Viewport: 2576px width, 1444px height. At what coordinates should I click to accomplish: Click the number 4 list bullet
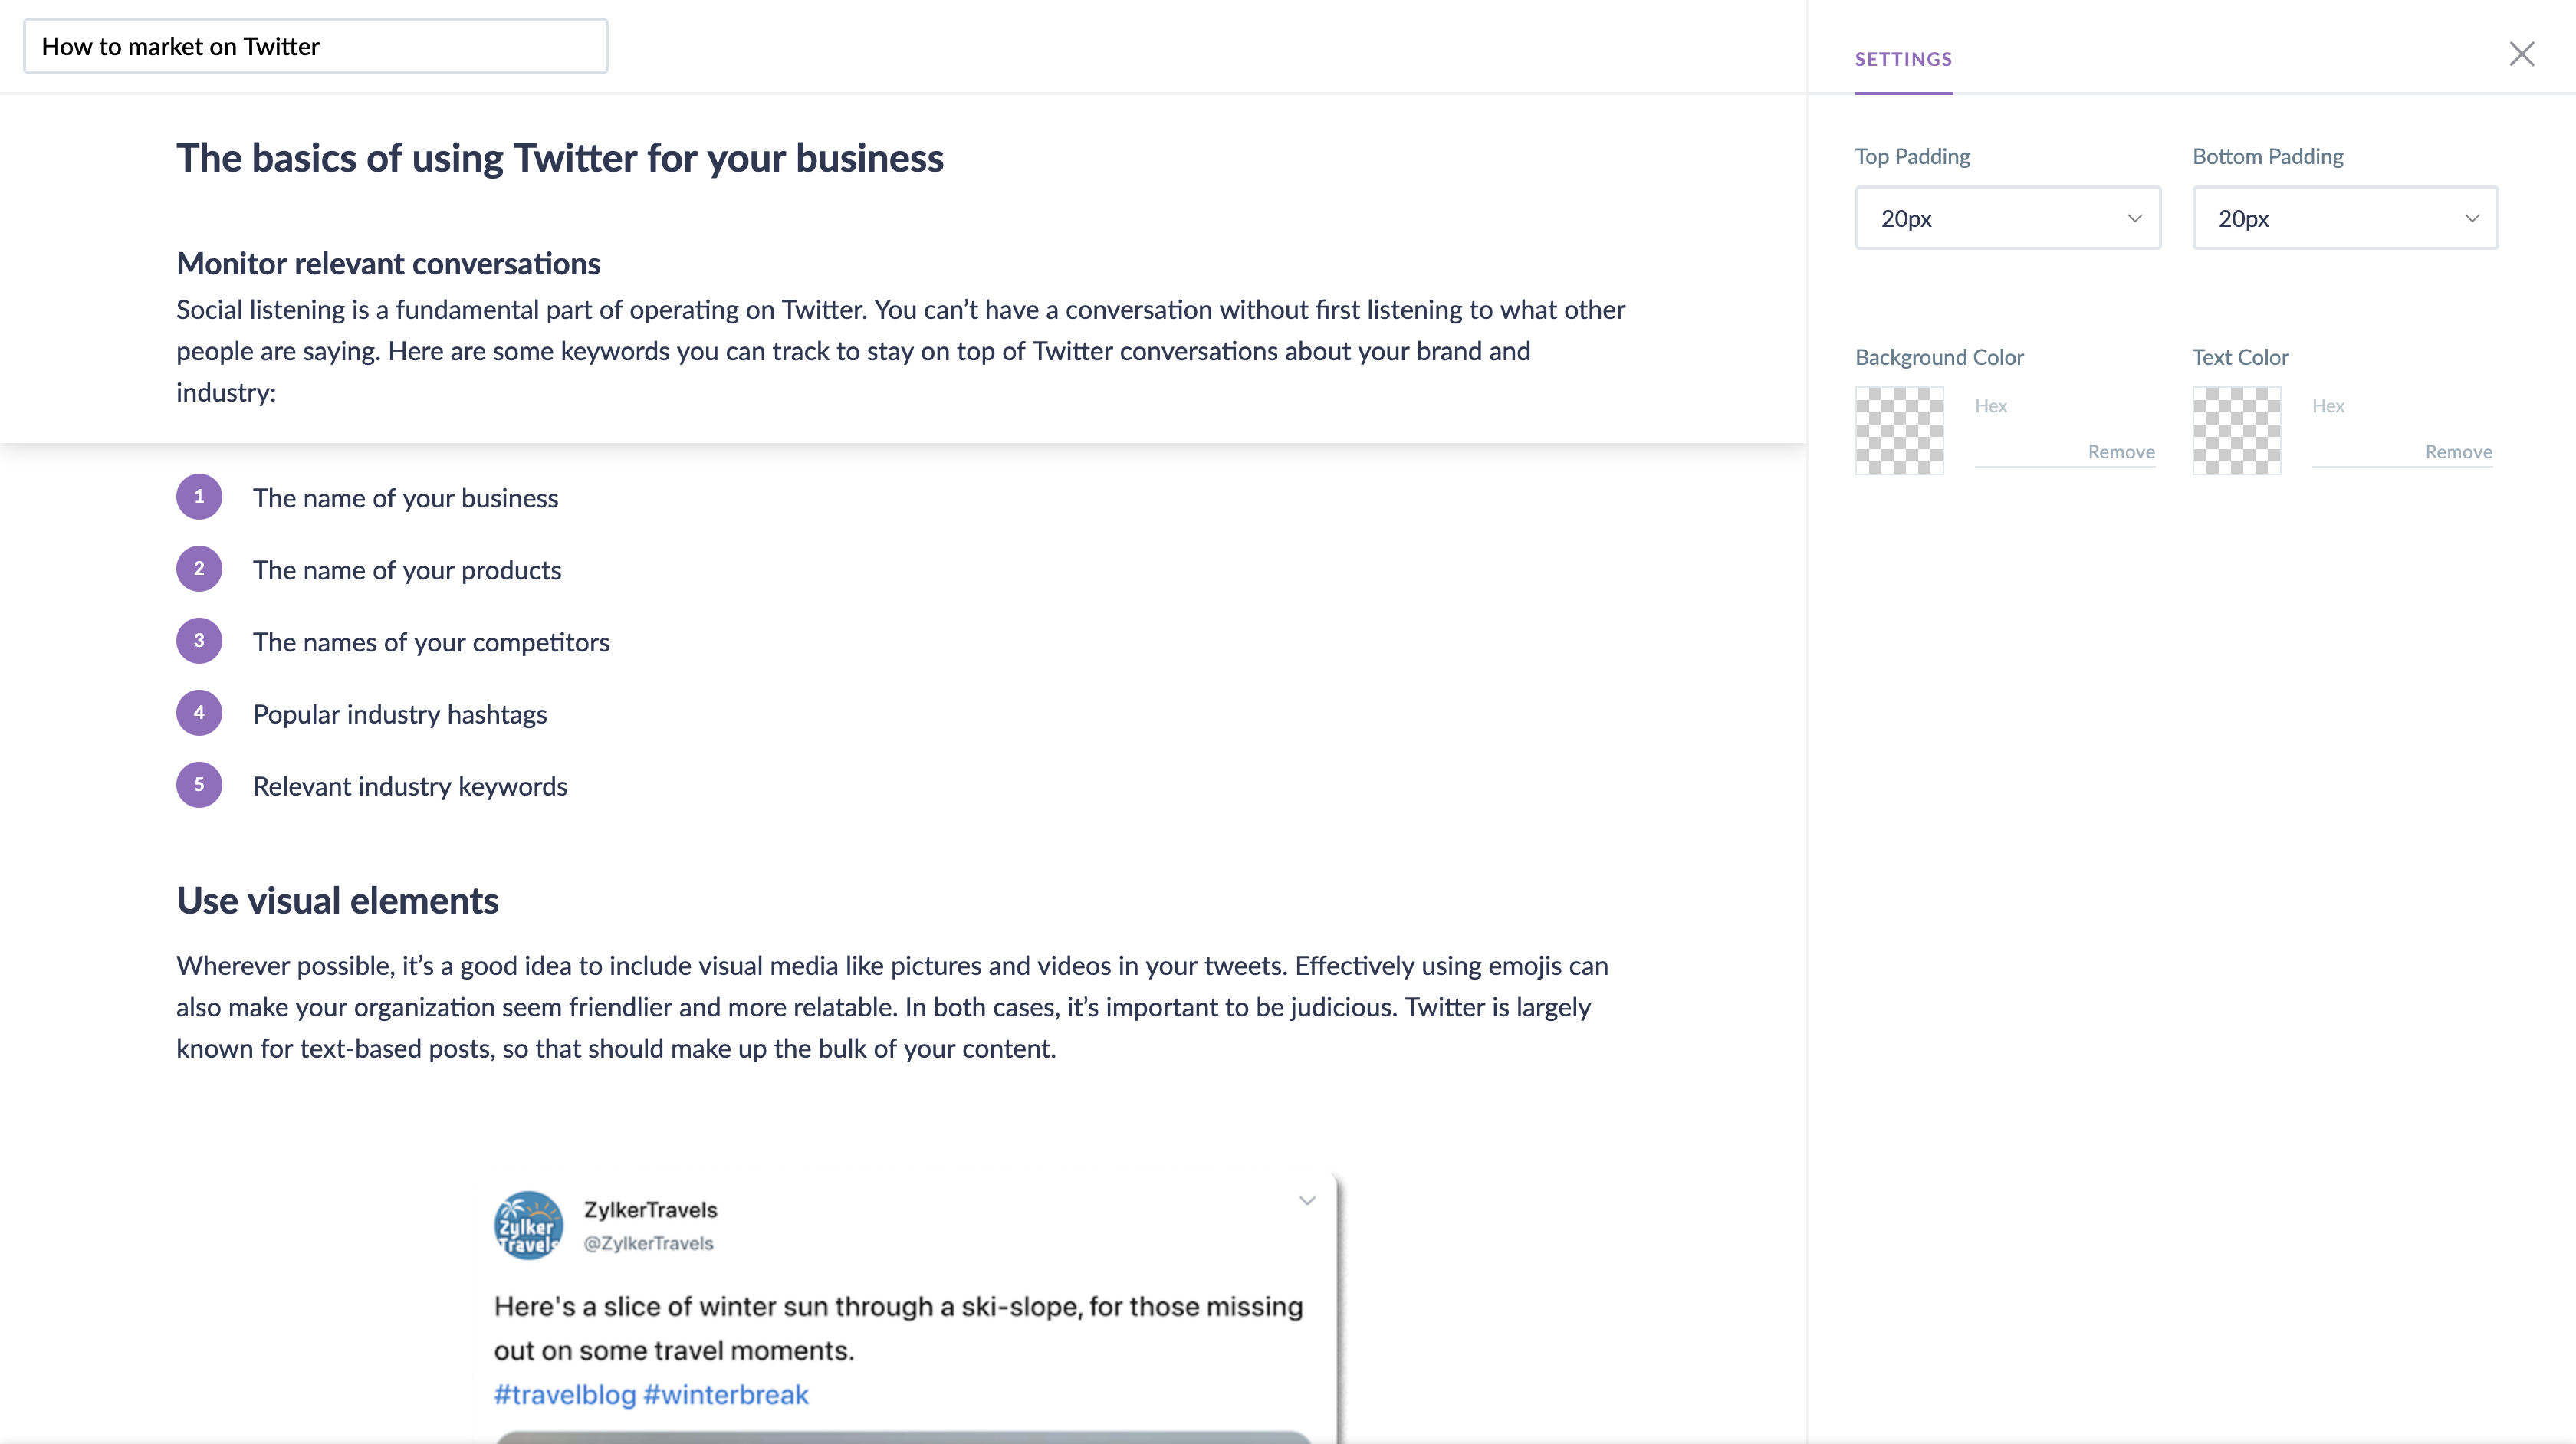point(199,713)
